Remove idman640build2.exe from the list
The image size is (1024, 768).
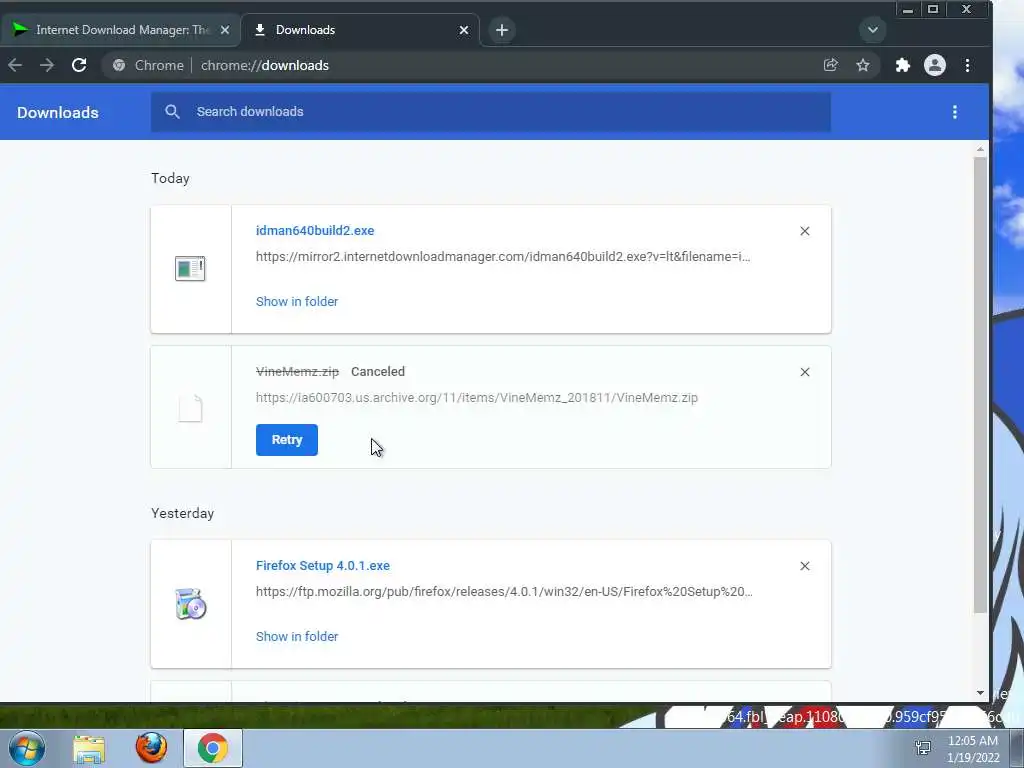pyautogui.click(x=805, y=231)
